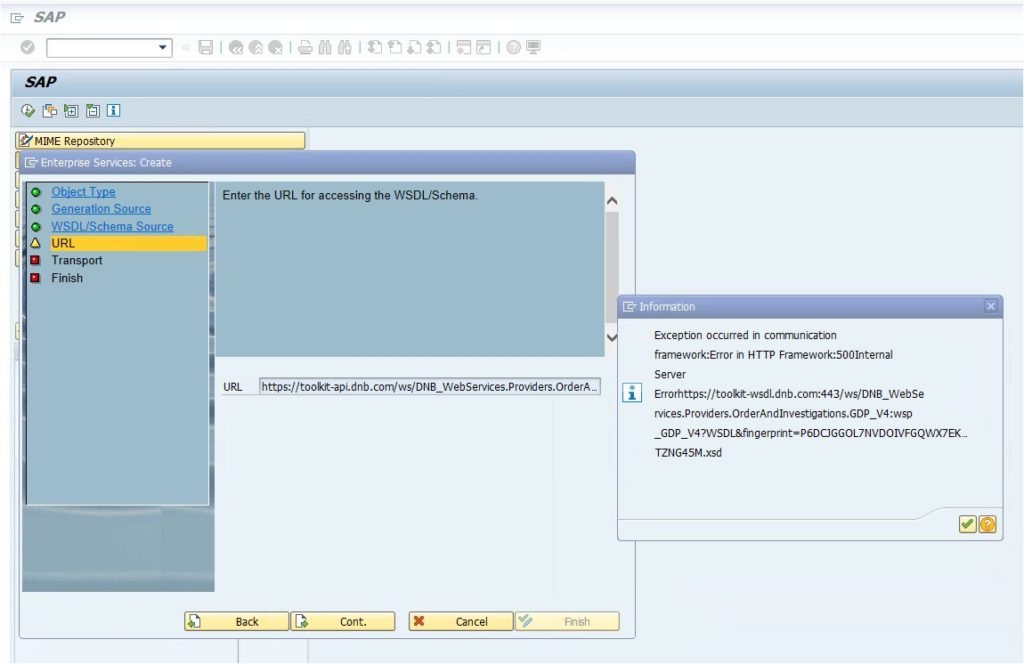Click the blue Information icon in application toolbar
The height and width of the screenshot is (664, 1024).
[114, 110]
